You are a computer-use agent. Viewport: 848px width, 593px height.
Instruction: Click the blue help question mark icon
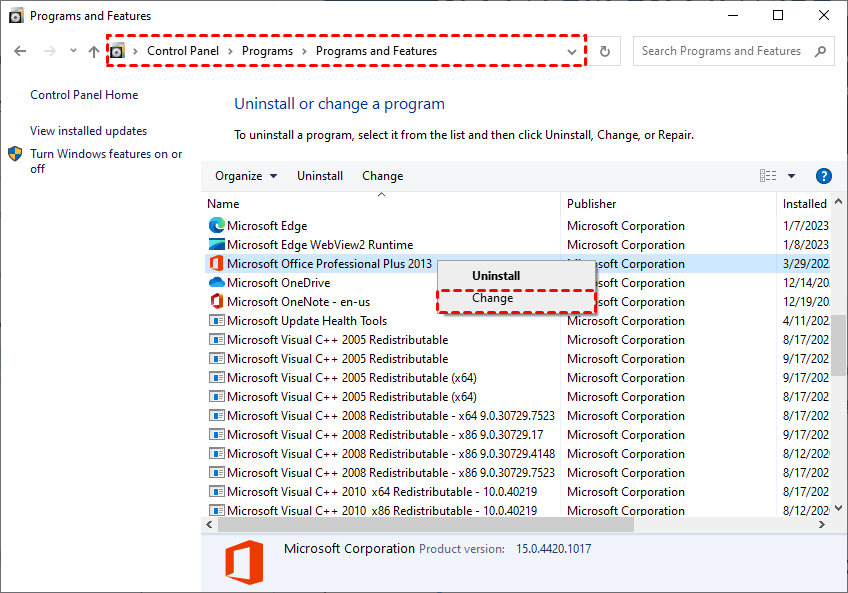pos(824,176)
